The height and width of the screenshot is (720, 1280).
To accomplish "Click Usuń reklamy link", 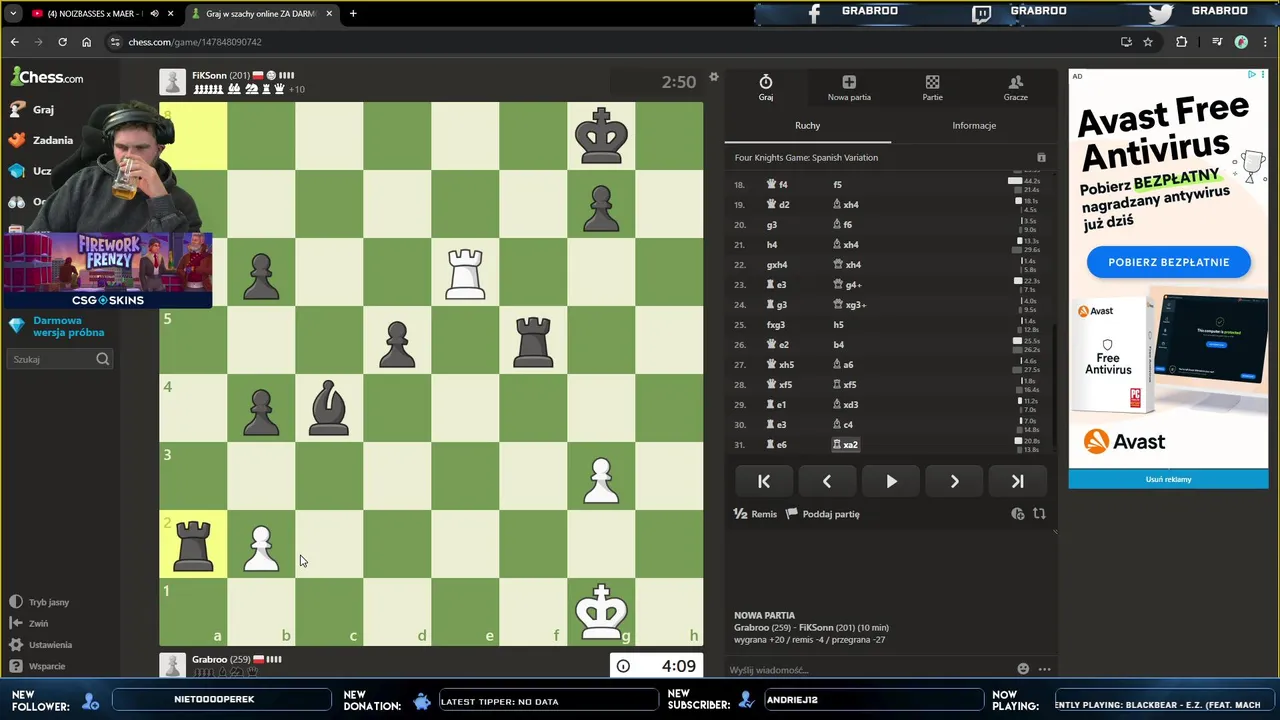I will [x=1168, y=479].
